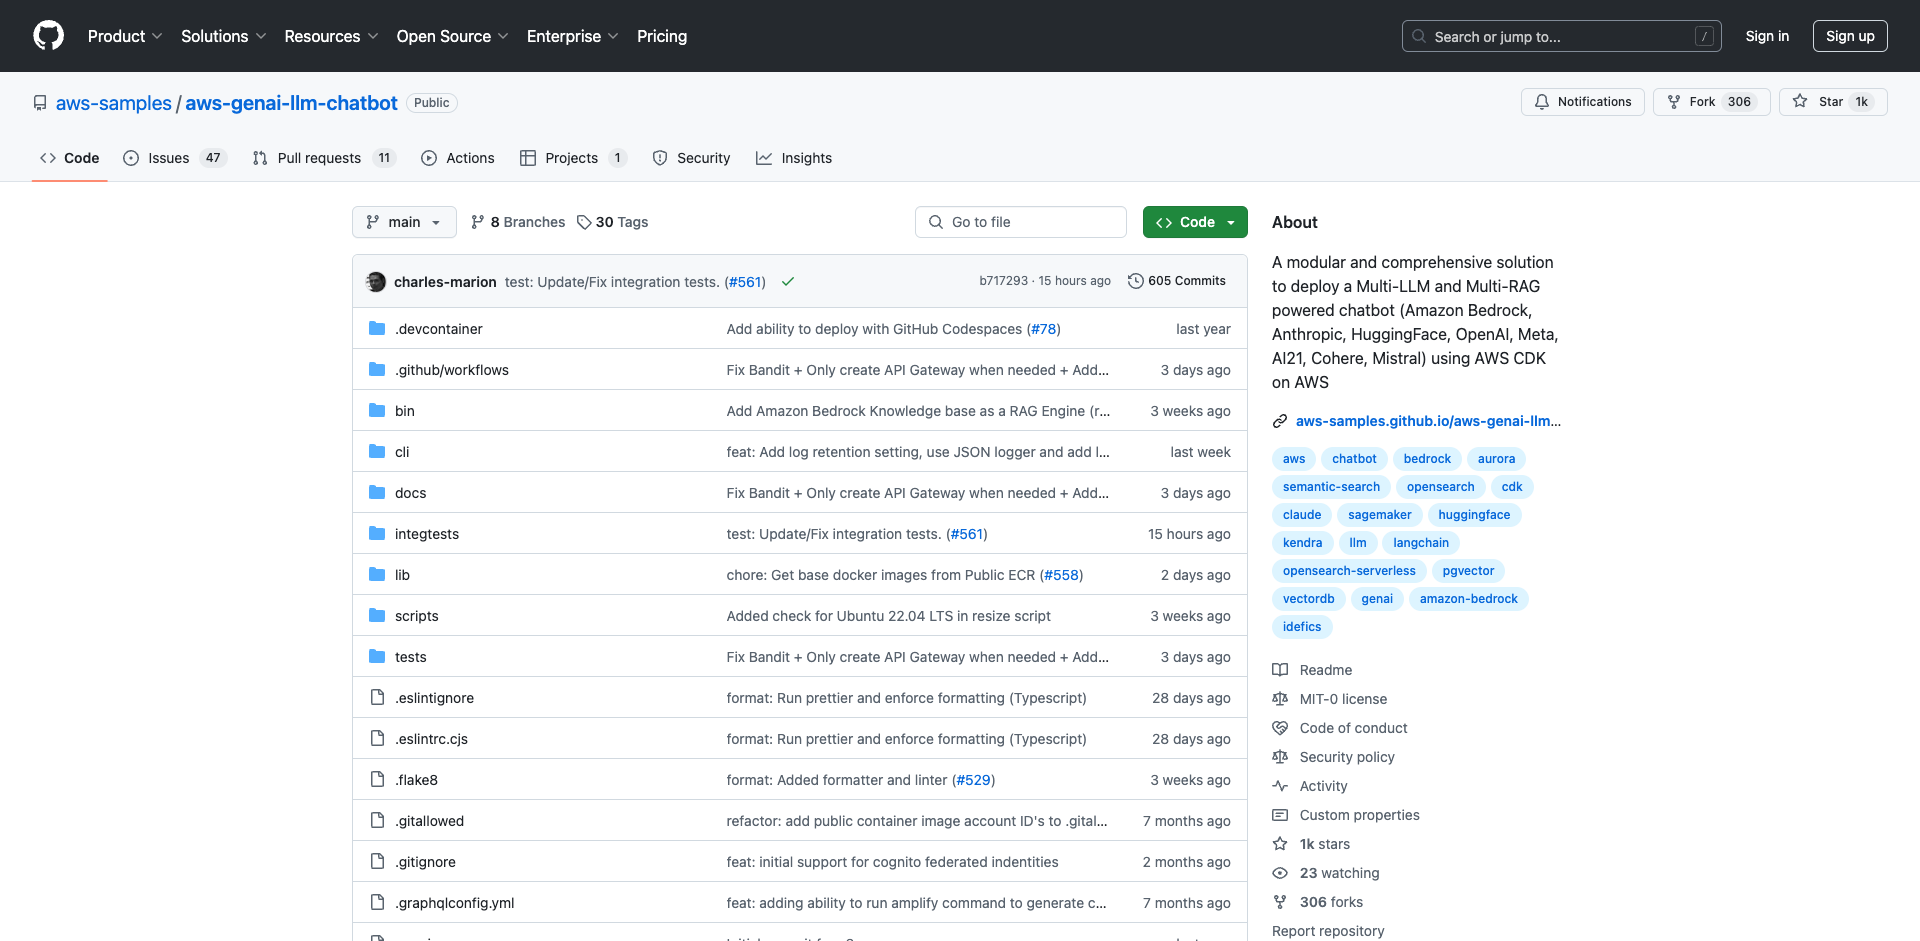Screen dimensions: 1920x941
Task: Expand the Product menu
Action: 124,36
